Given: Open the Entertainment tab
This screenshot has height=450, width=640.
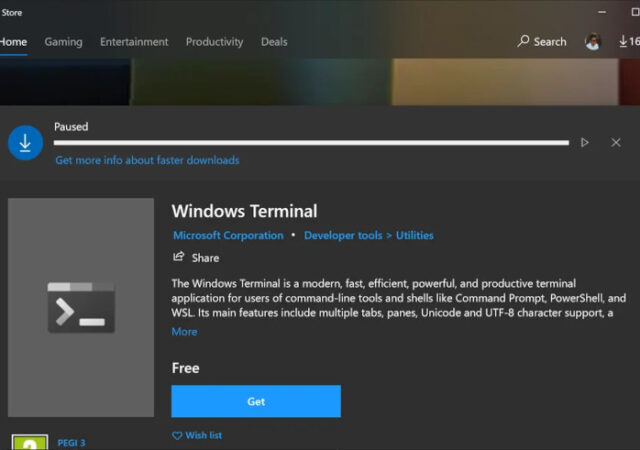Looking at the screenshot, I should 134,42.
